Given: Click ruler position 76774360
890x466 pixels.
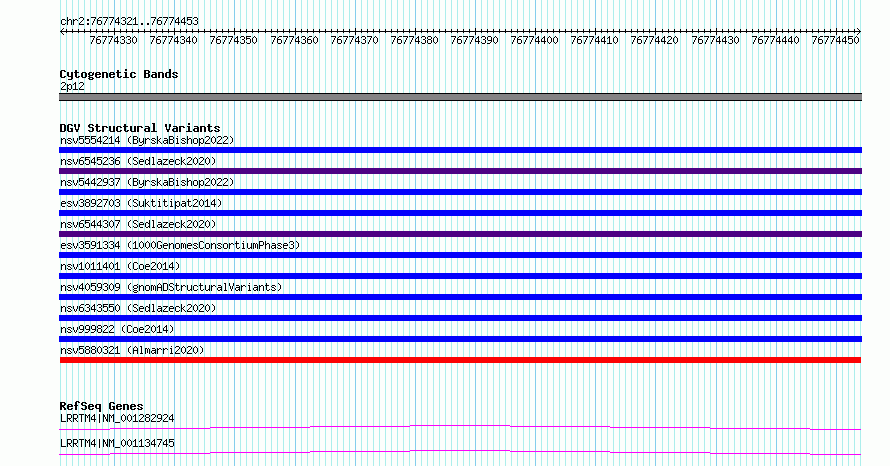Looking at the screenshot, I should (294, 40).
